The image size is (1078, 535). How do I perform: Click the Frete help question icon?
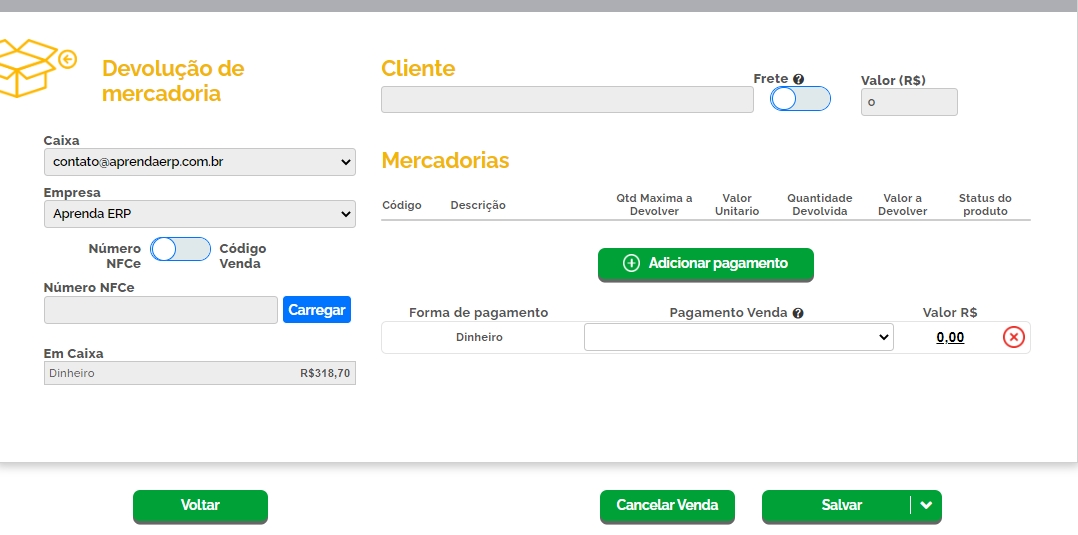[x=798, y=79]
